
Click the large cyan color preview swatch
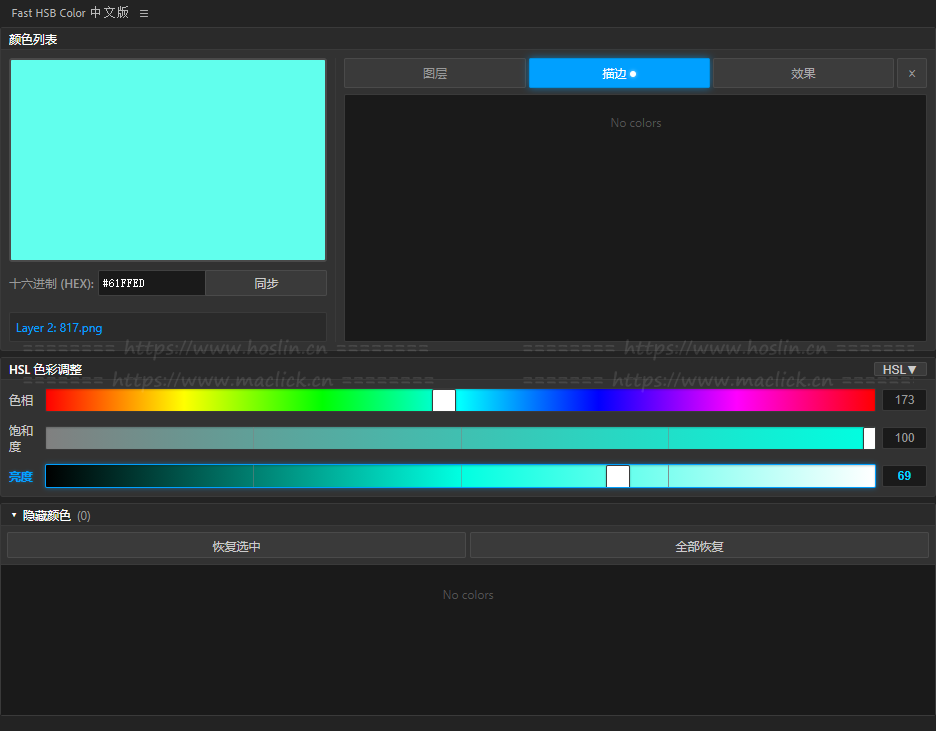[168, 160]
